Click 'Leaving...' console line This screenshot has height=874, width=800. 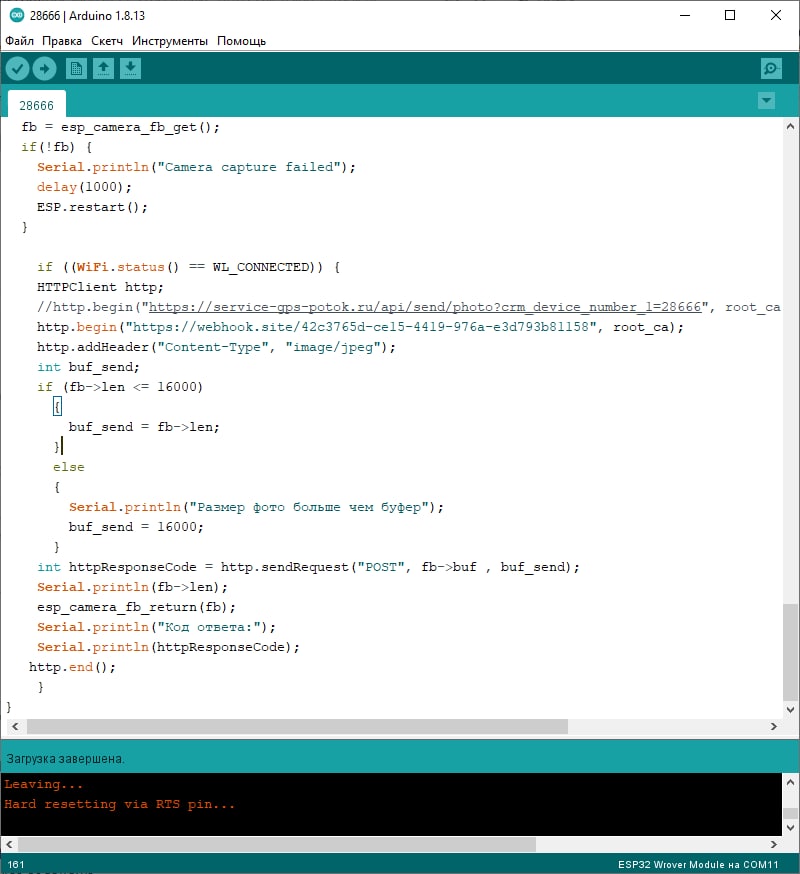[43, 784]
